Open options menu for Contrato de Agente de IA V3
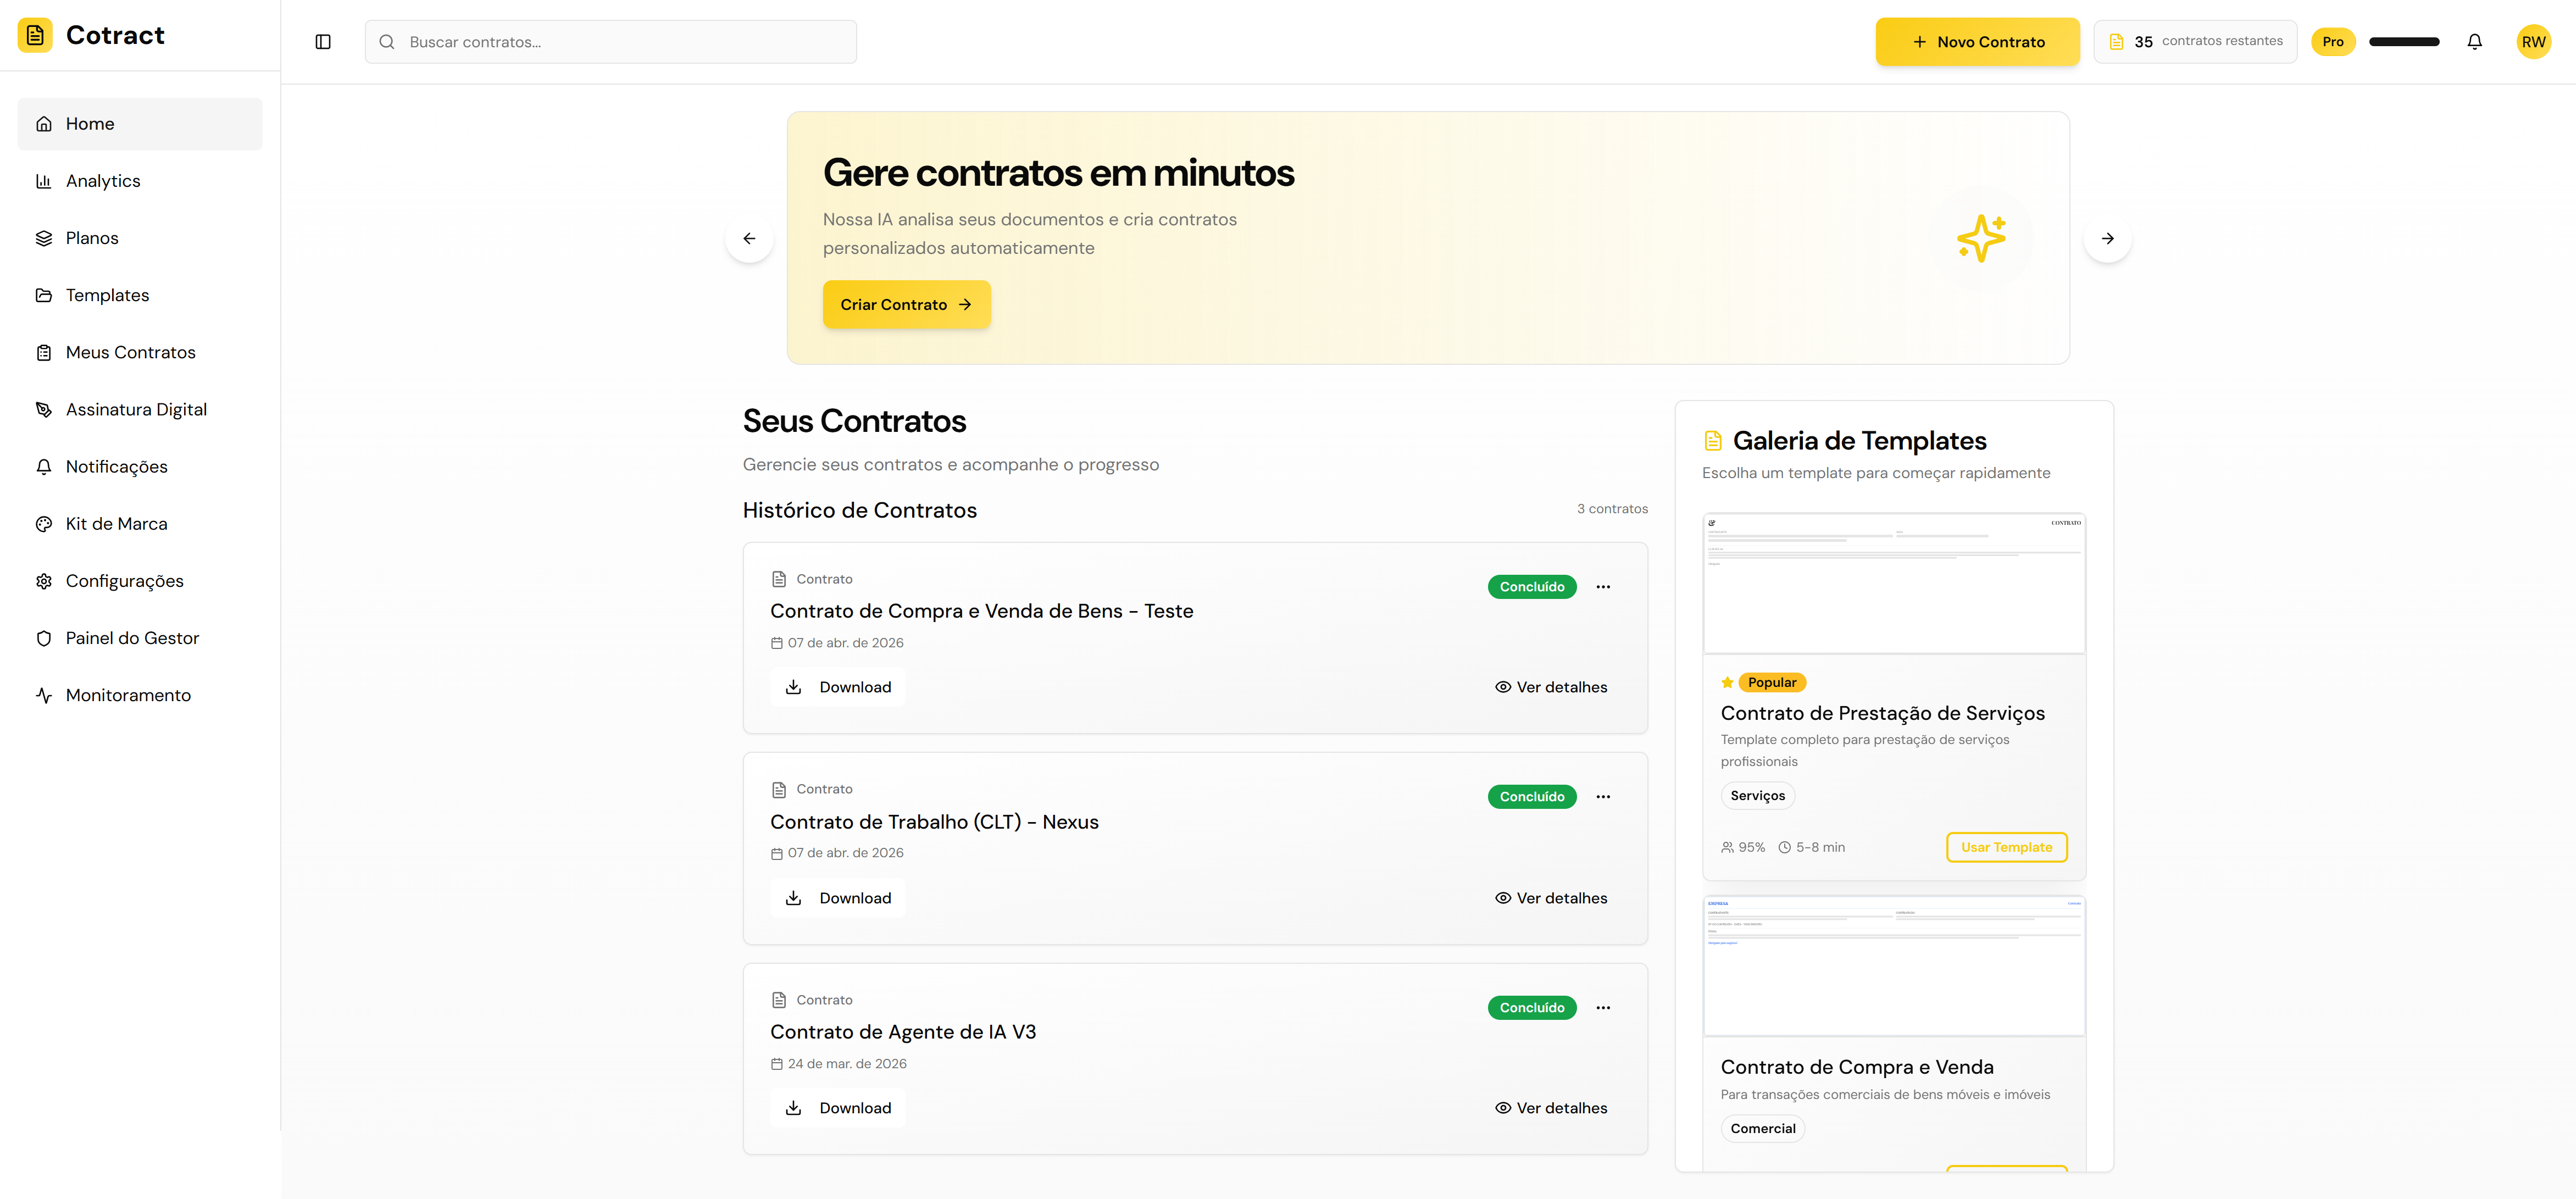Image resolution: width=2576 pixels, height=1199 pixels. (1604, 1007)
